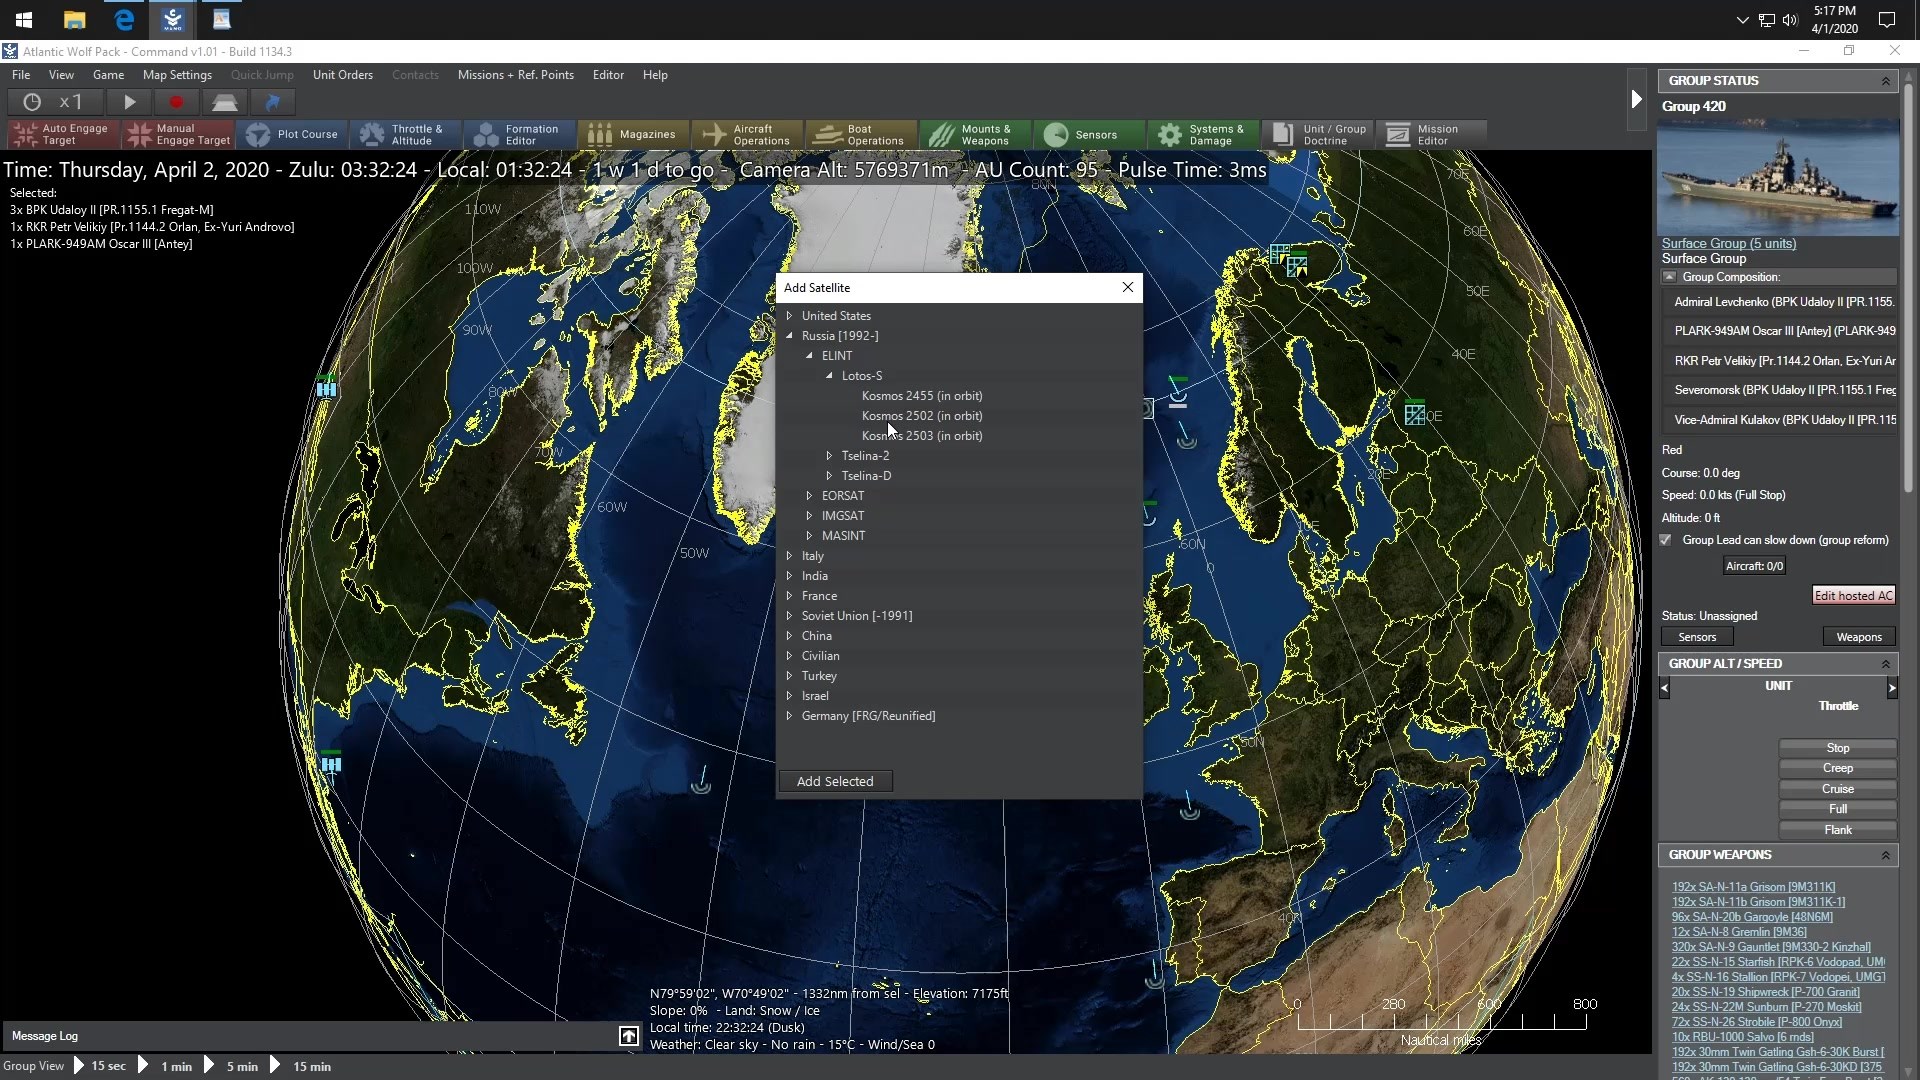Set throttle to Stop
This screenshot has width=1920, height=1080.
pyautogui.click(x=1838, y=748)
